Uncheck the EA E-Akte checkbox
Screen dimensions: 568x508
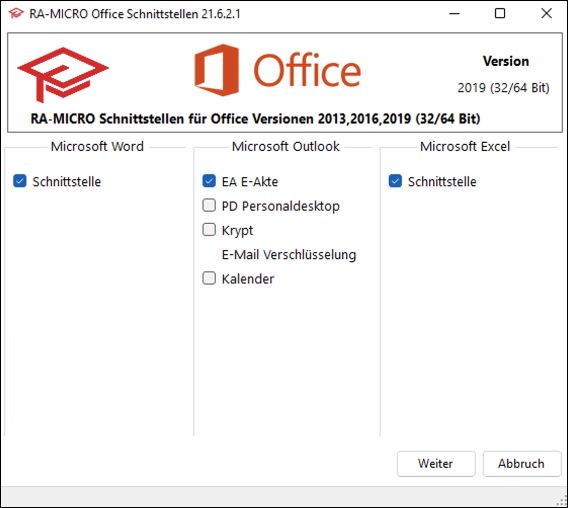tap(209, 181)
